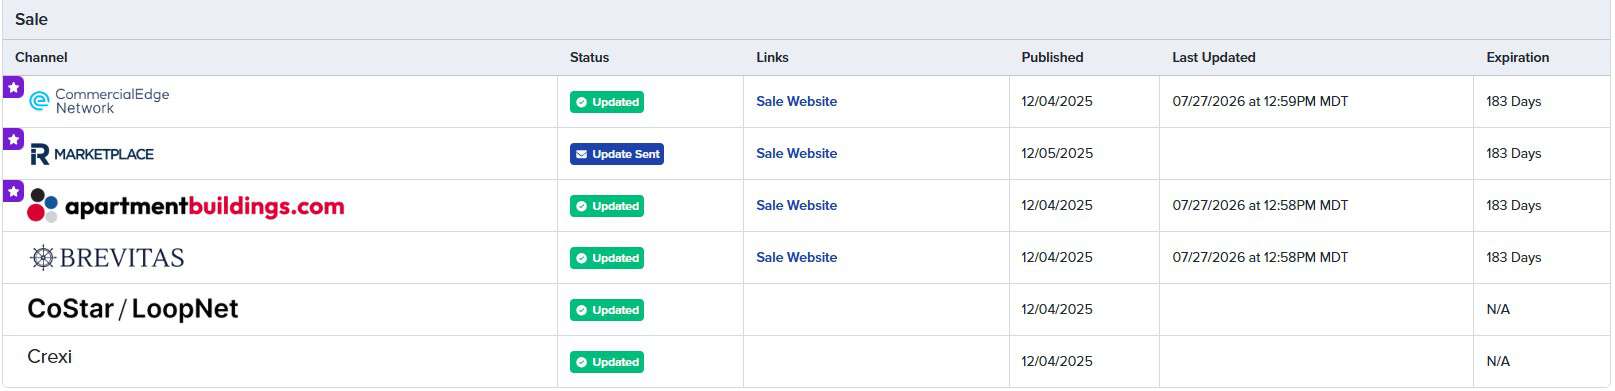Click 183 Days expiration in Marketplace row
This screenshot has height=391, width=1615.
(1514, 153)
